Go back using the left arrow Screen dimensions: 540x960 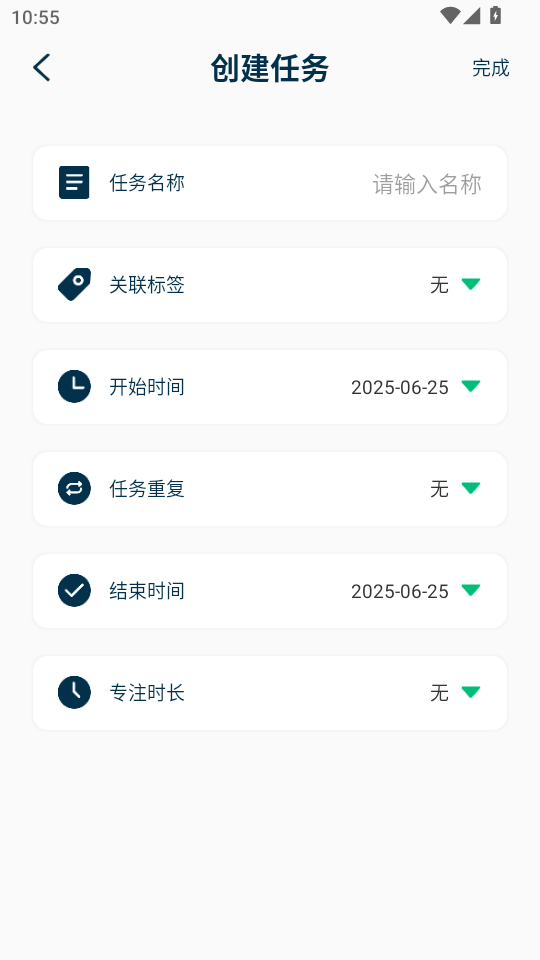coord(42,67)
